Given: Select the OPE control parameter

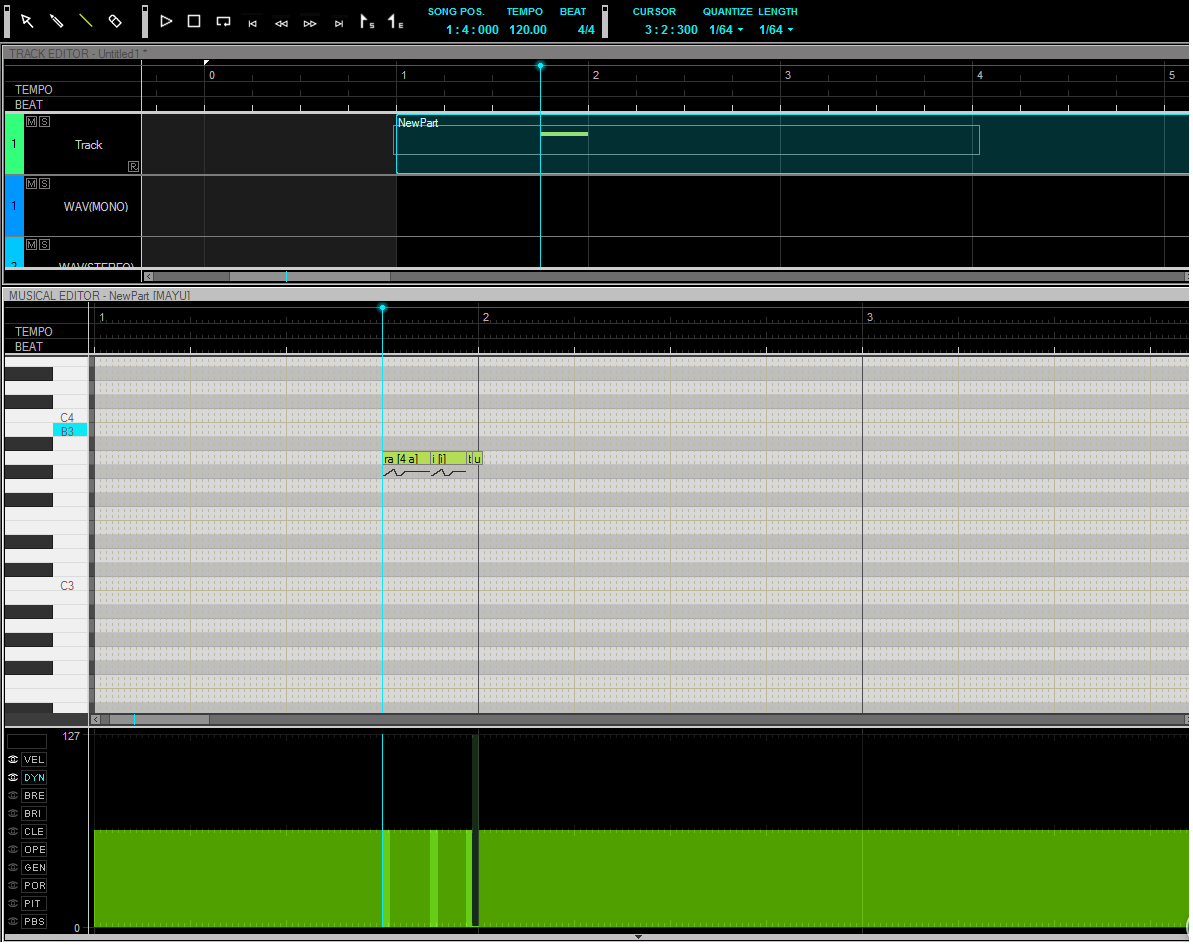Looking at the screenshot, I should pos(34,850).
